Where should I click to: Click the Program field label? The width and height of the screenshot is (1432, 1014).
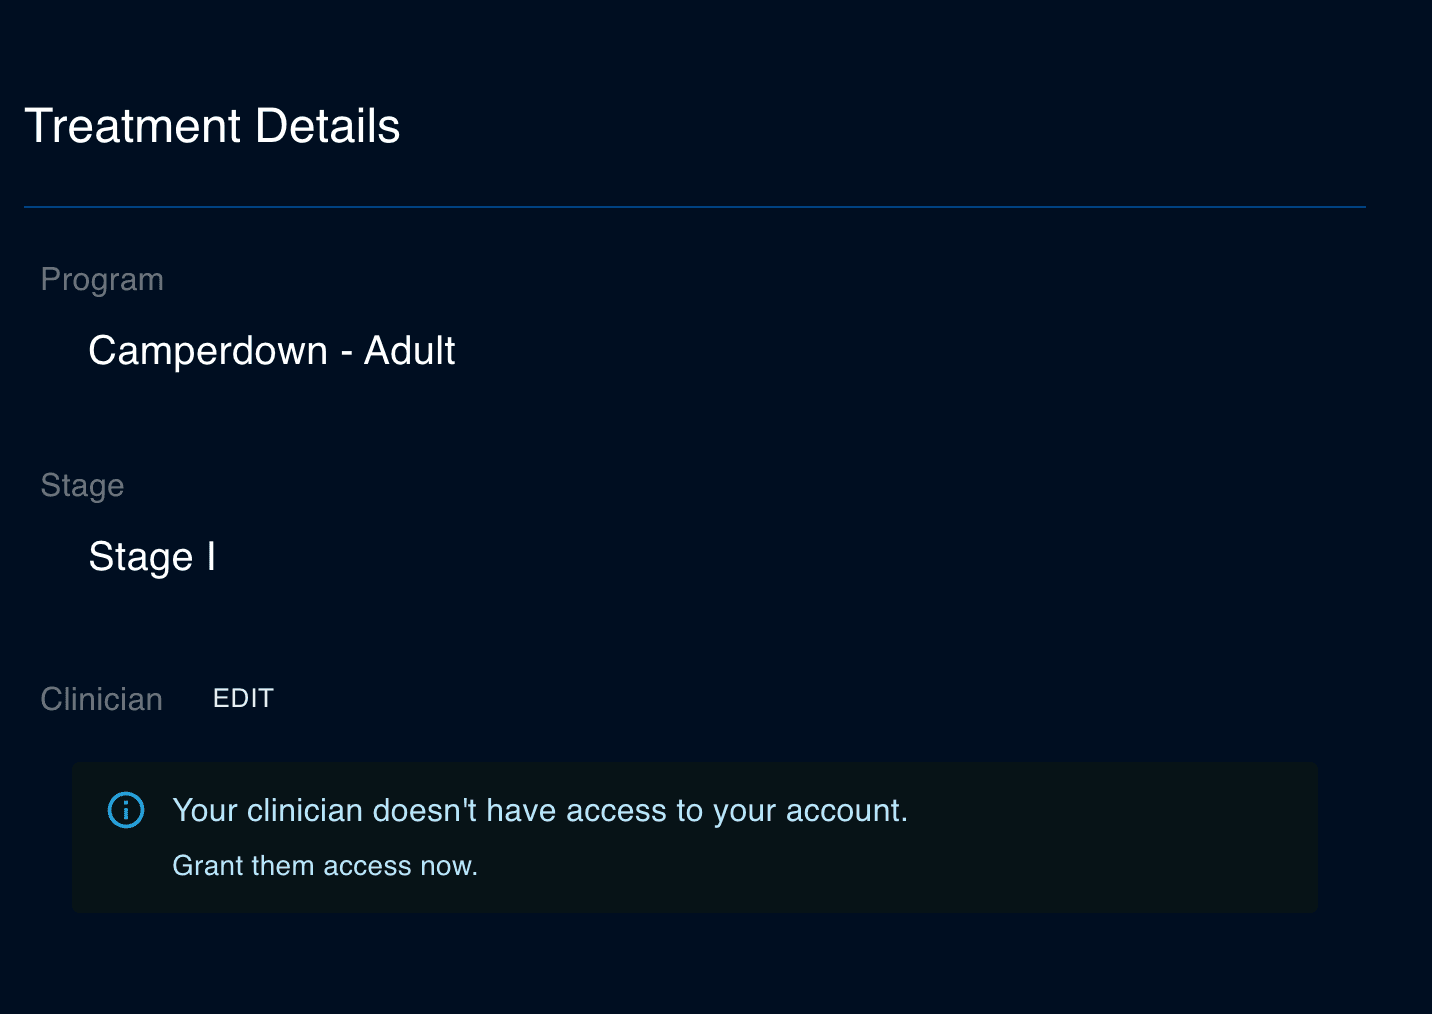102,280
